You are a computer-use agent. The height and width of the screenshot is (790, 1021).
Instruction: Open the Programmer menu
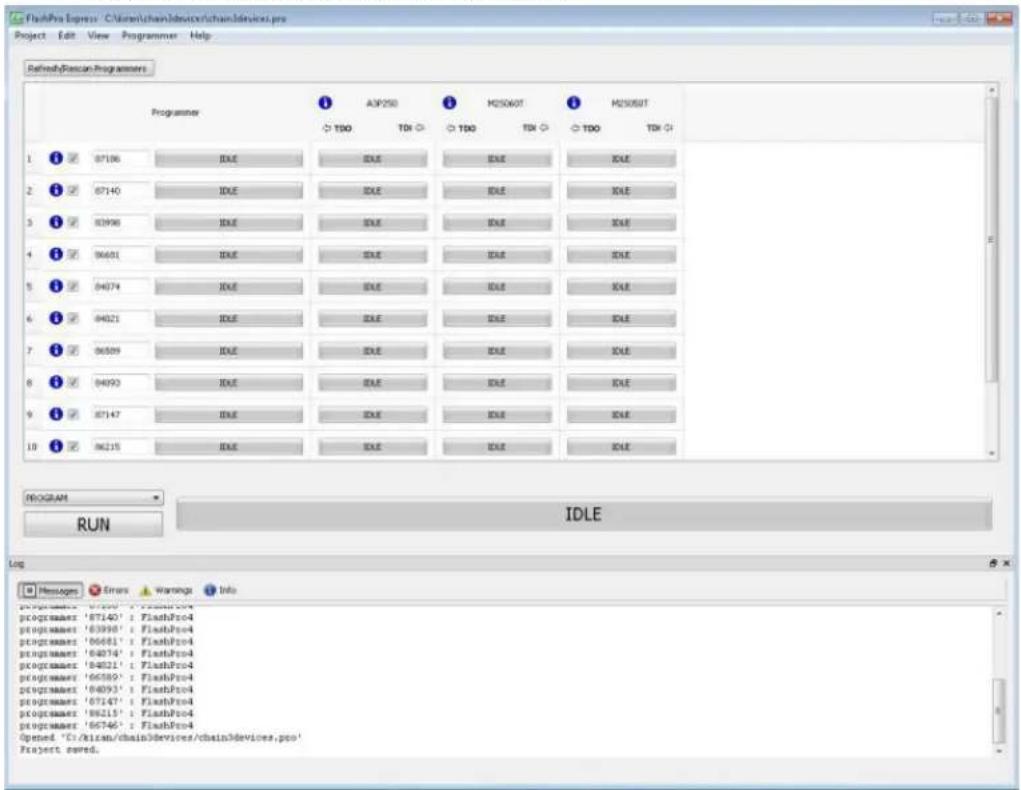tap(149, 35)
